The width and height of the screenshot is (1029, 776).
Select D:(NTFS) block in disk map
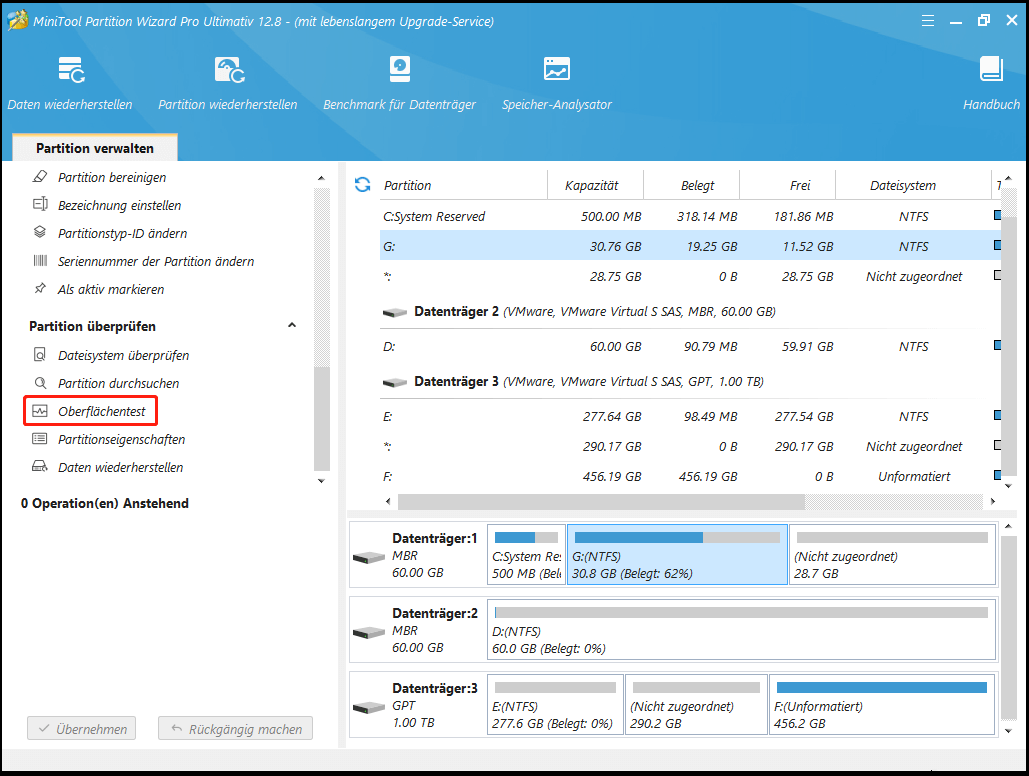[742, 629]
